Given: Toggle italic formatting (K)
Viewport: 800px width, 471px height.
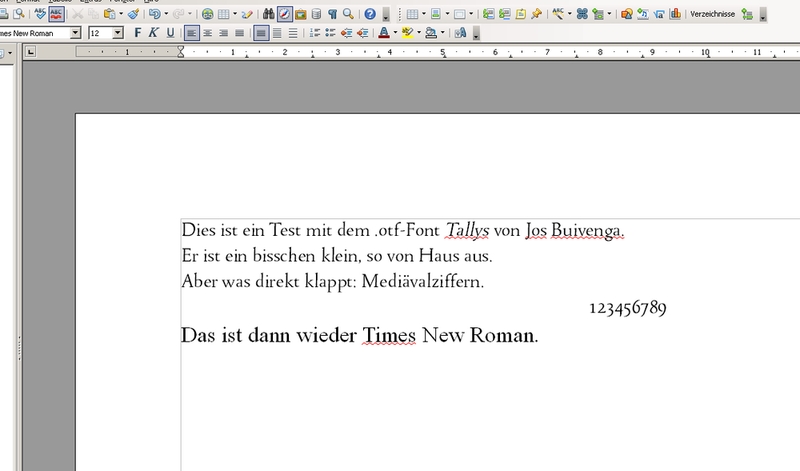Looking at the screenshot, I should click(x=153, y=33).
